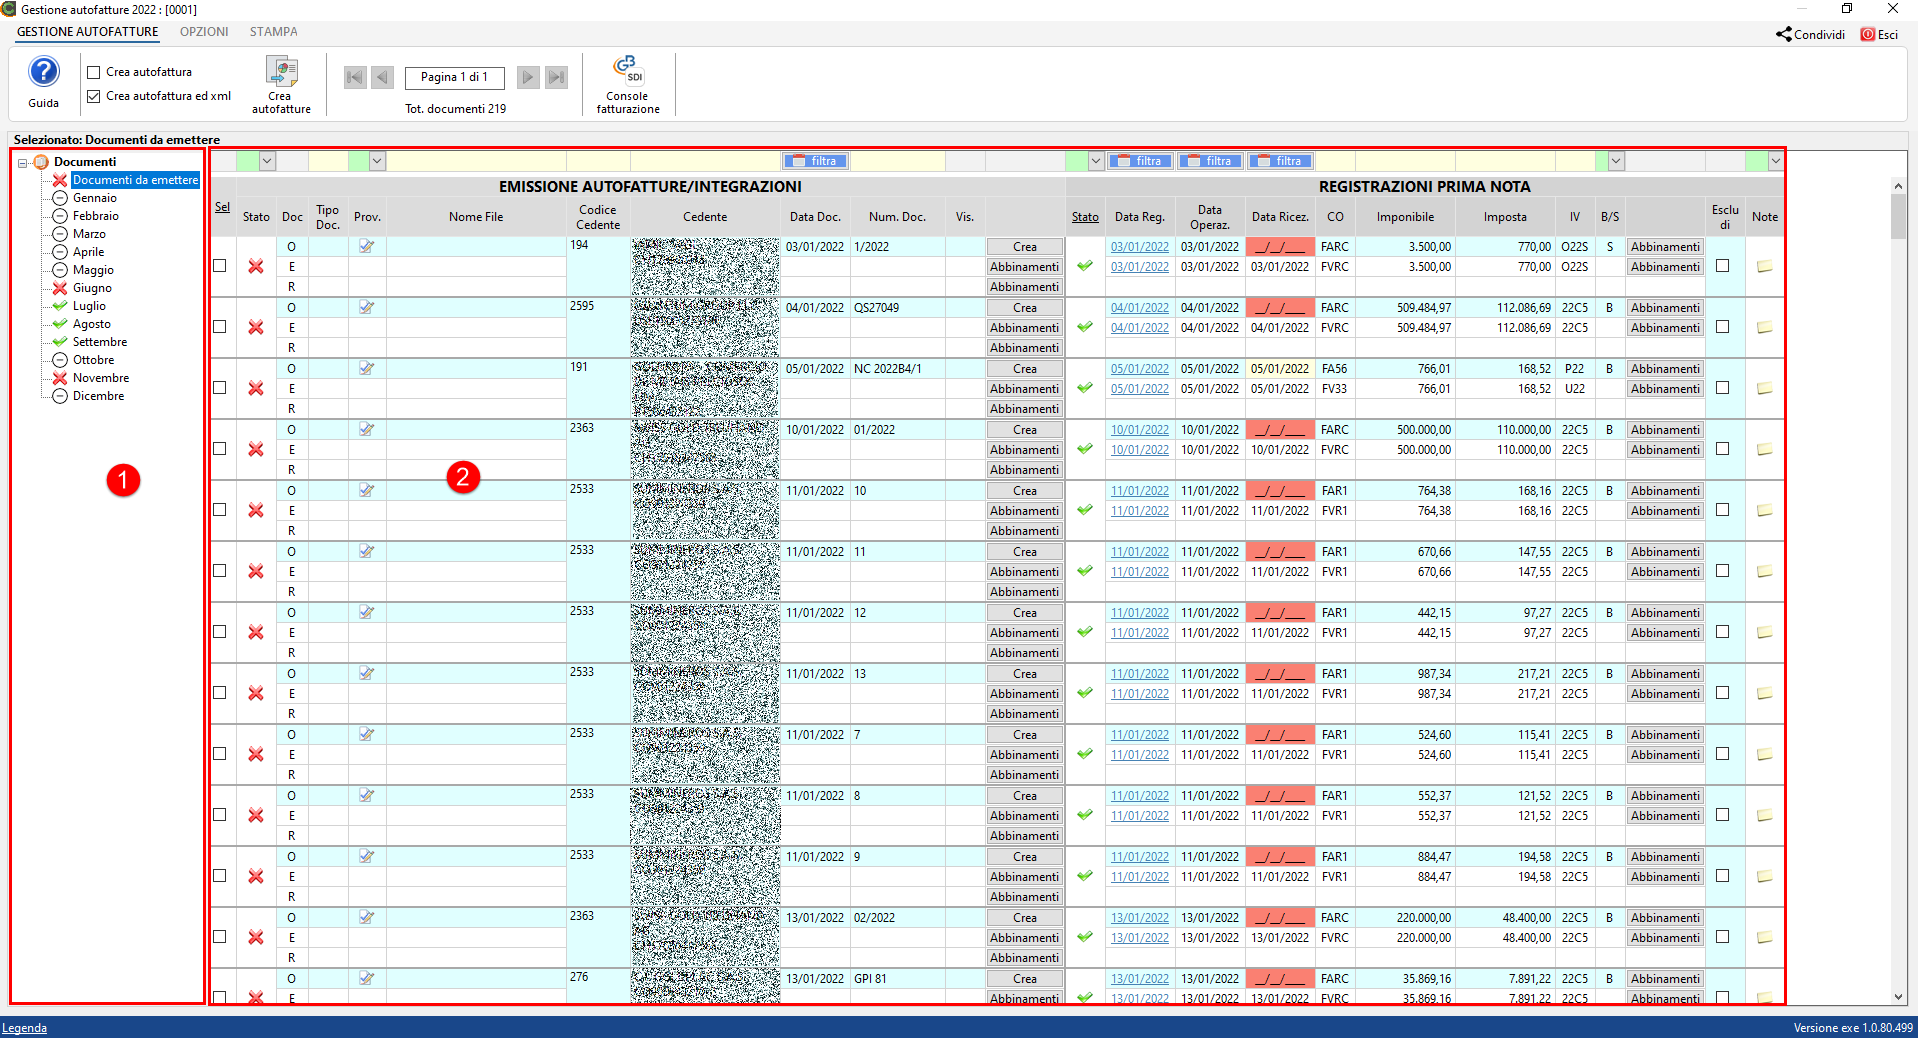The width and height of the screenshot is (1918, 1038).
Task: Click the vertical scrollbar down arrow
Action: tap(1898, 997)
